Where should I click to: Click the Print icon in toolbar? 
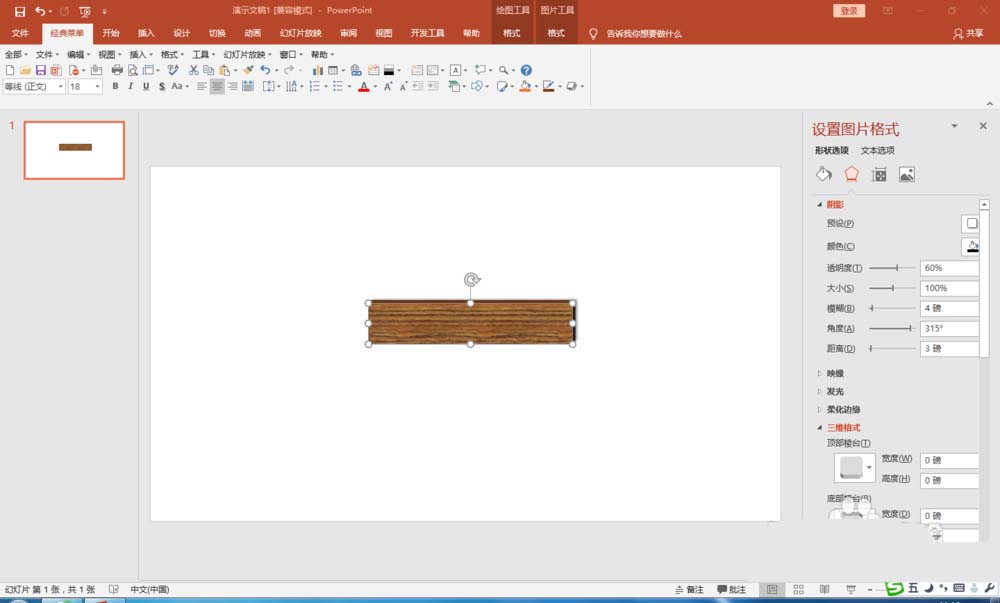pos(117,71)
